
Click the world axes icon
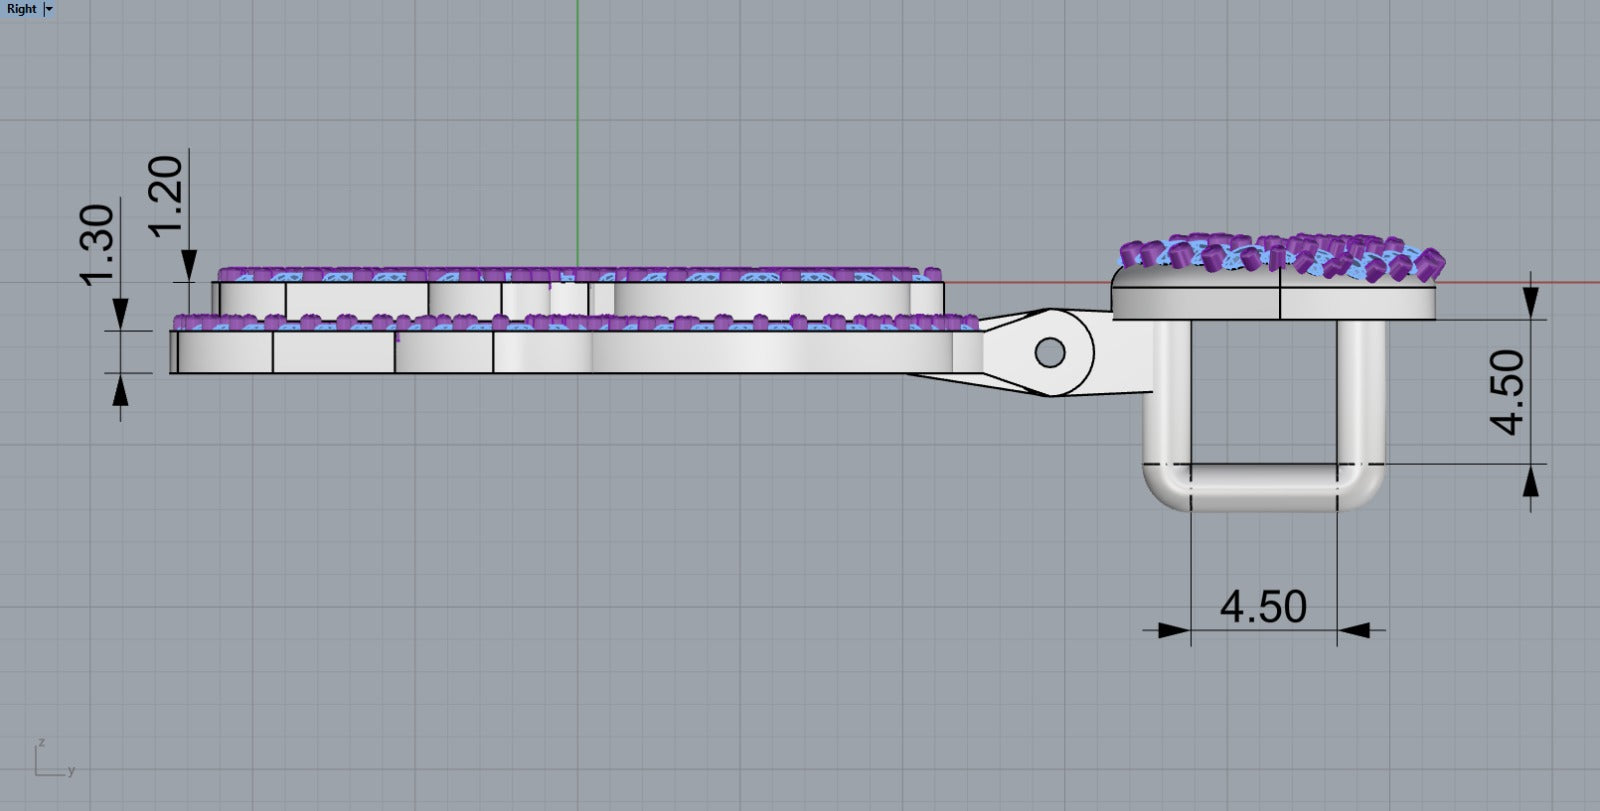[x=53, y=759]
